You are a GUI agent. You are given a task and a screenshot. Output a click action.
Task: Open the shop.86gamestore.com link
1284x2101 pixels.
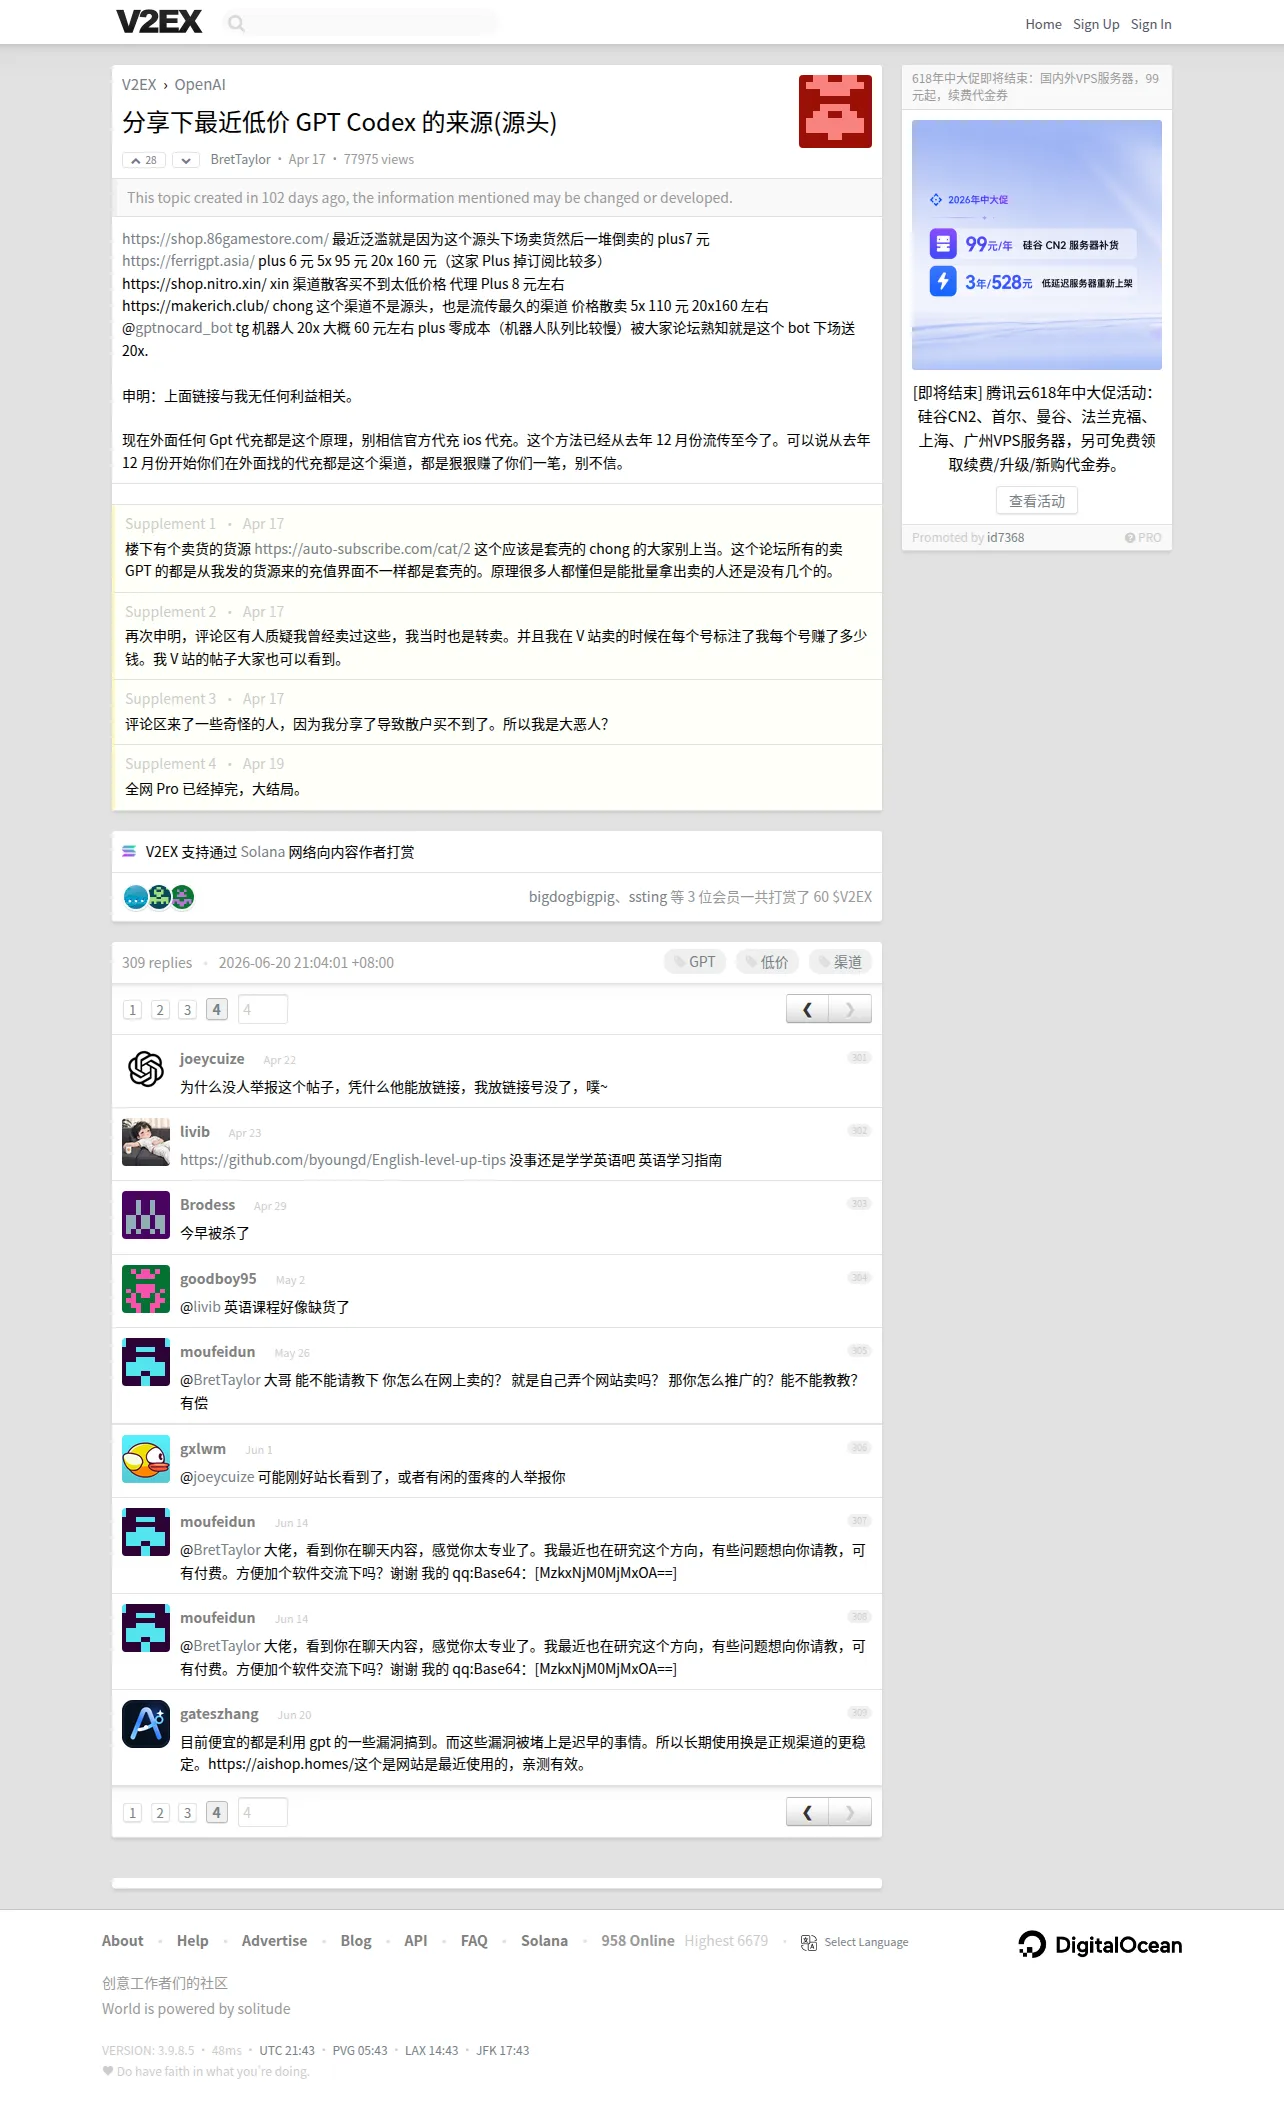tap(225, 240)
